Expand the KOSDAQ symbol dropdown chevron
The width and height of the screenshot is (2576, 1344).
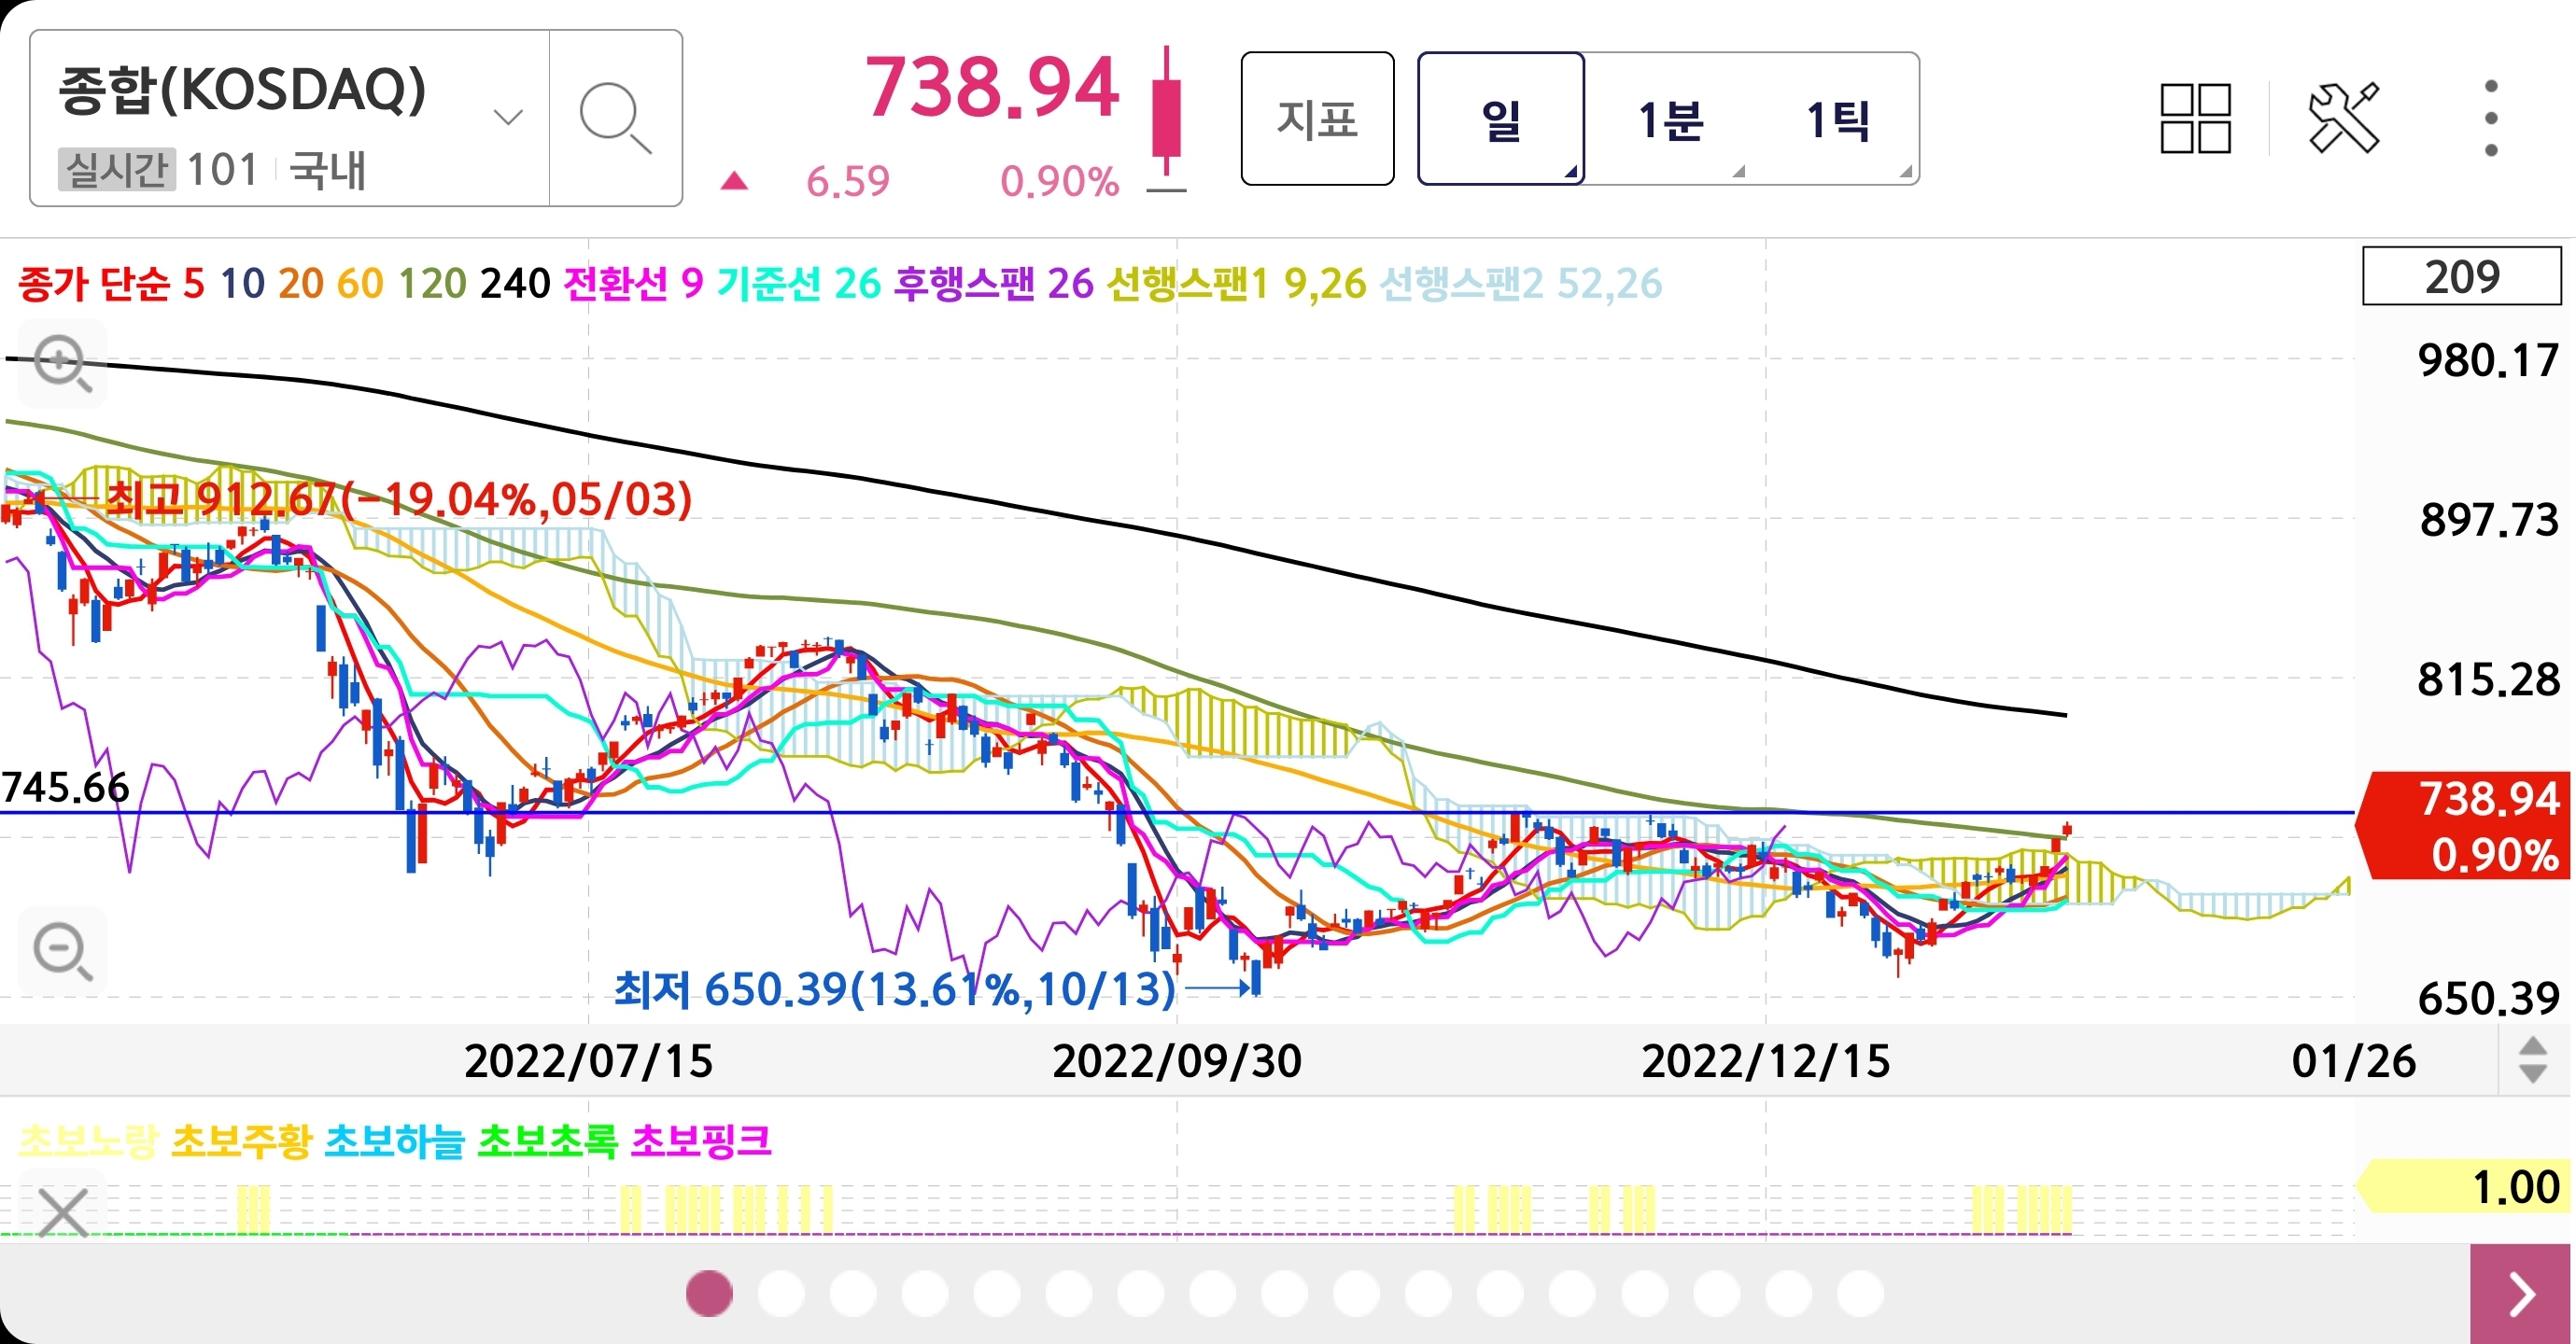[508, 118]
